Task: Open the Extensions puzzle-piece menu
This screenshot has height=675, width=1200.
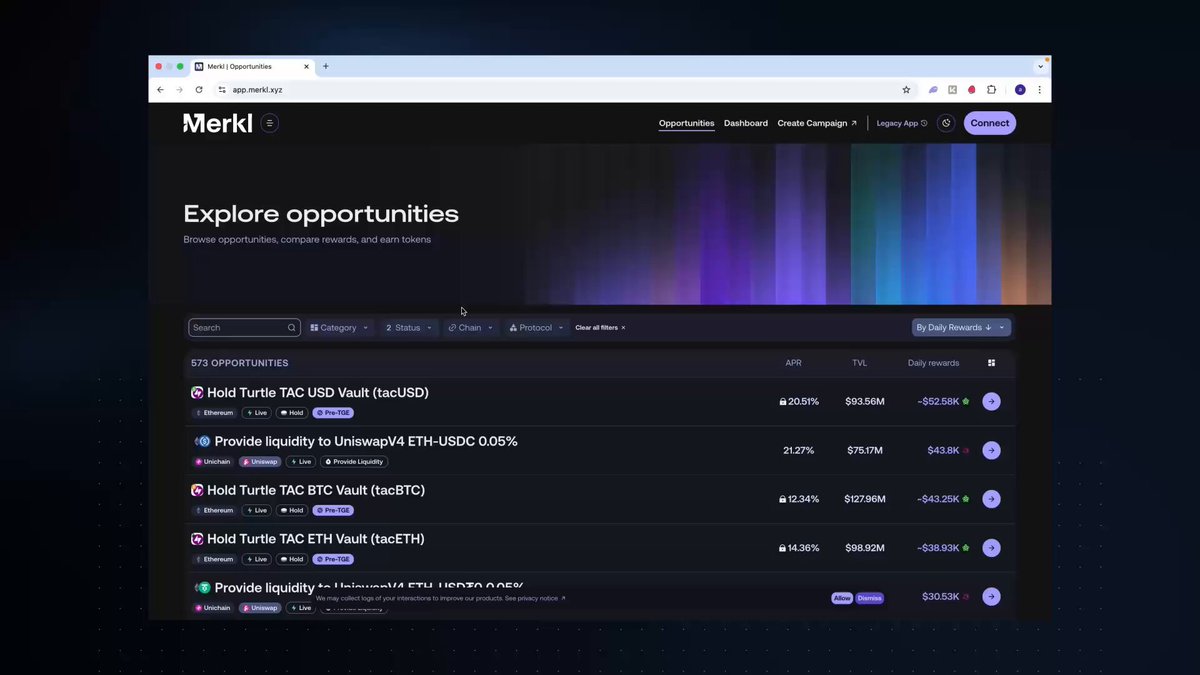Action: [x=992, y=89]
